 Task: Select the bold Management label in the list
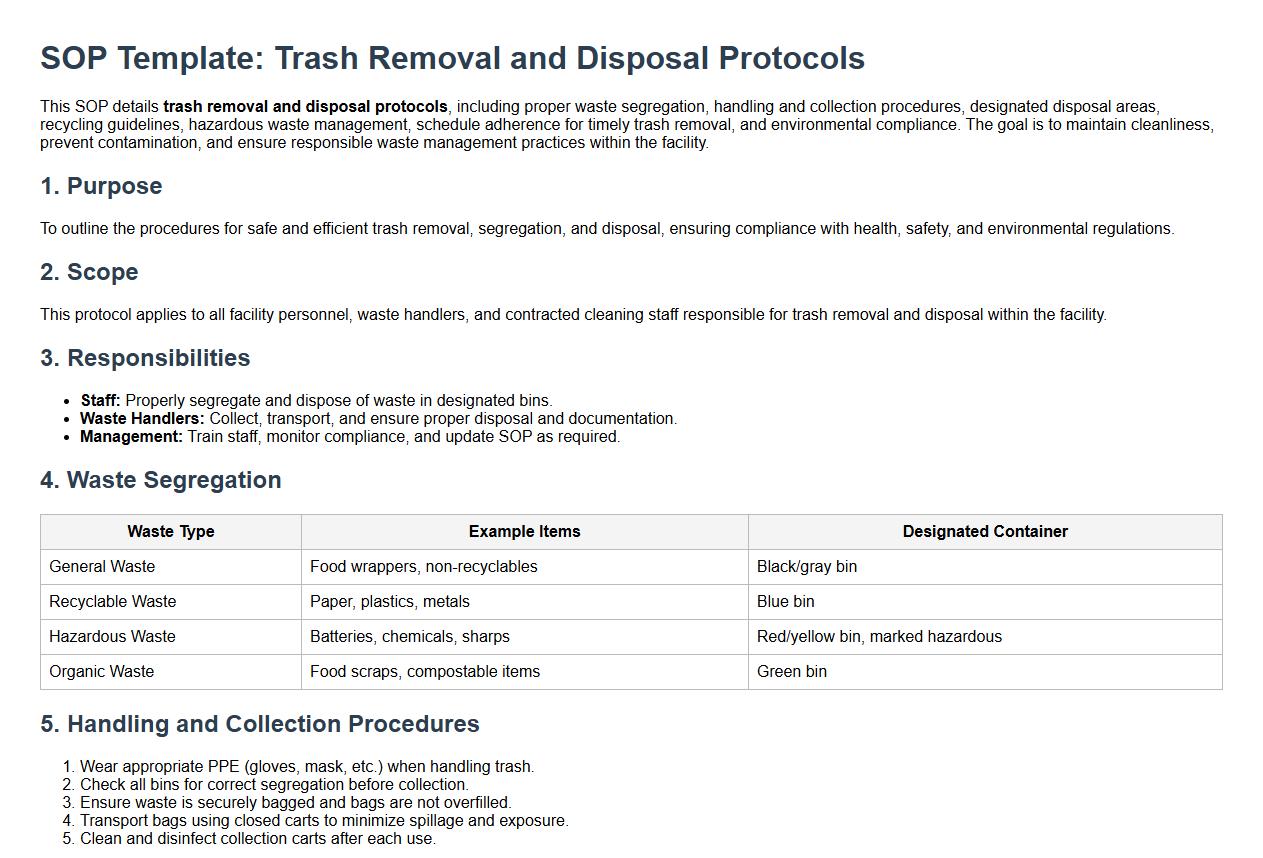tap(131, 437)
